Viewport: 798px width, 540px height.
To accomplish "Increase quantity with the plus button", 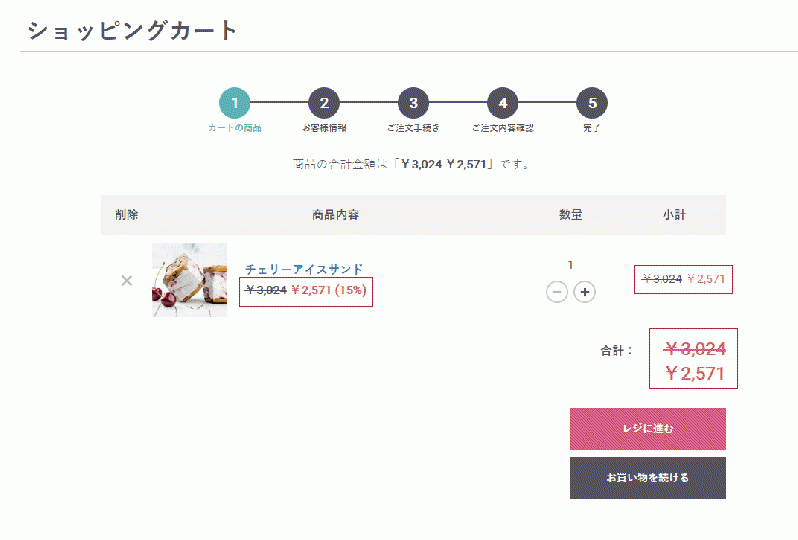I will coord(584,292).
